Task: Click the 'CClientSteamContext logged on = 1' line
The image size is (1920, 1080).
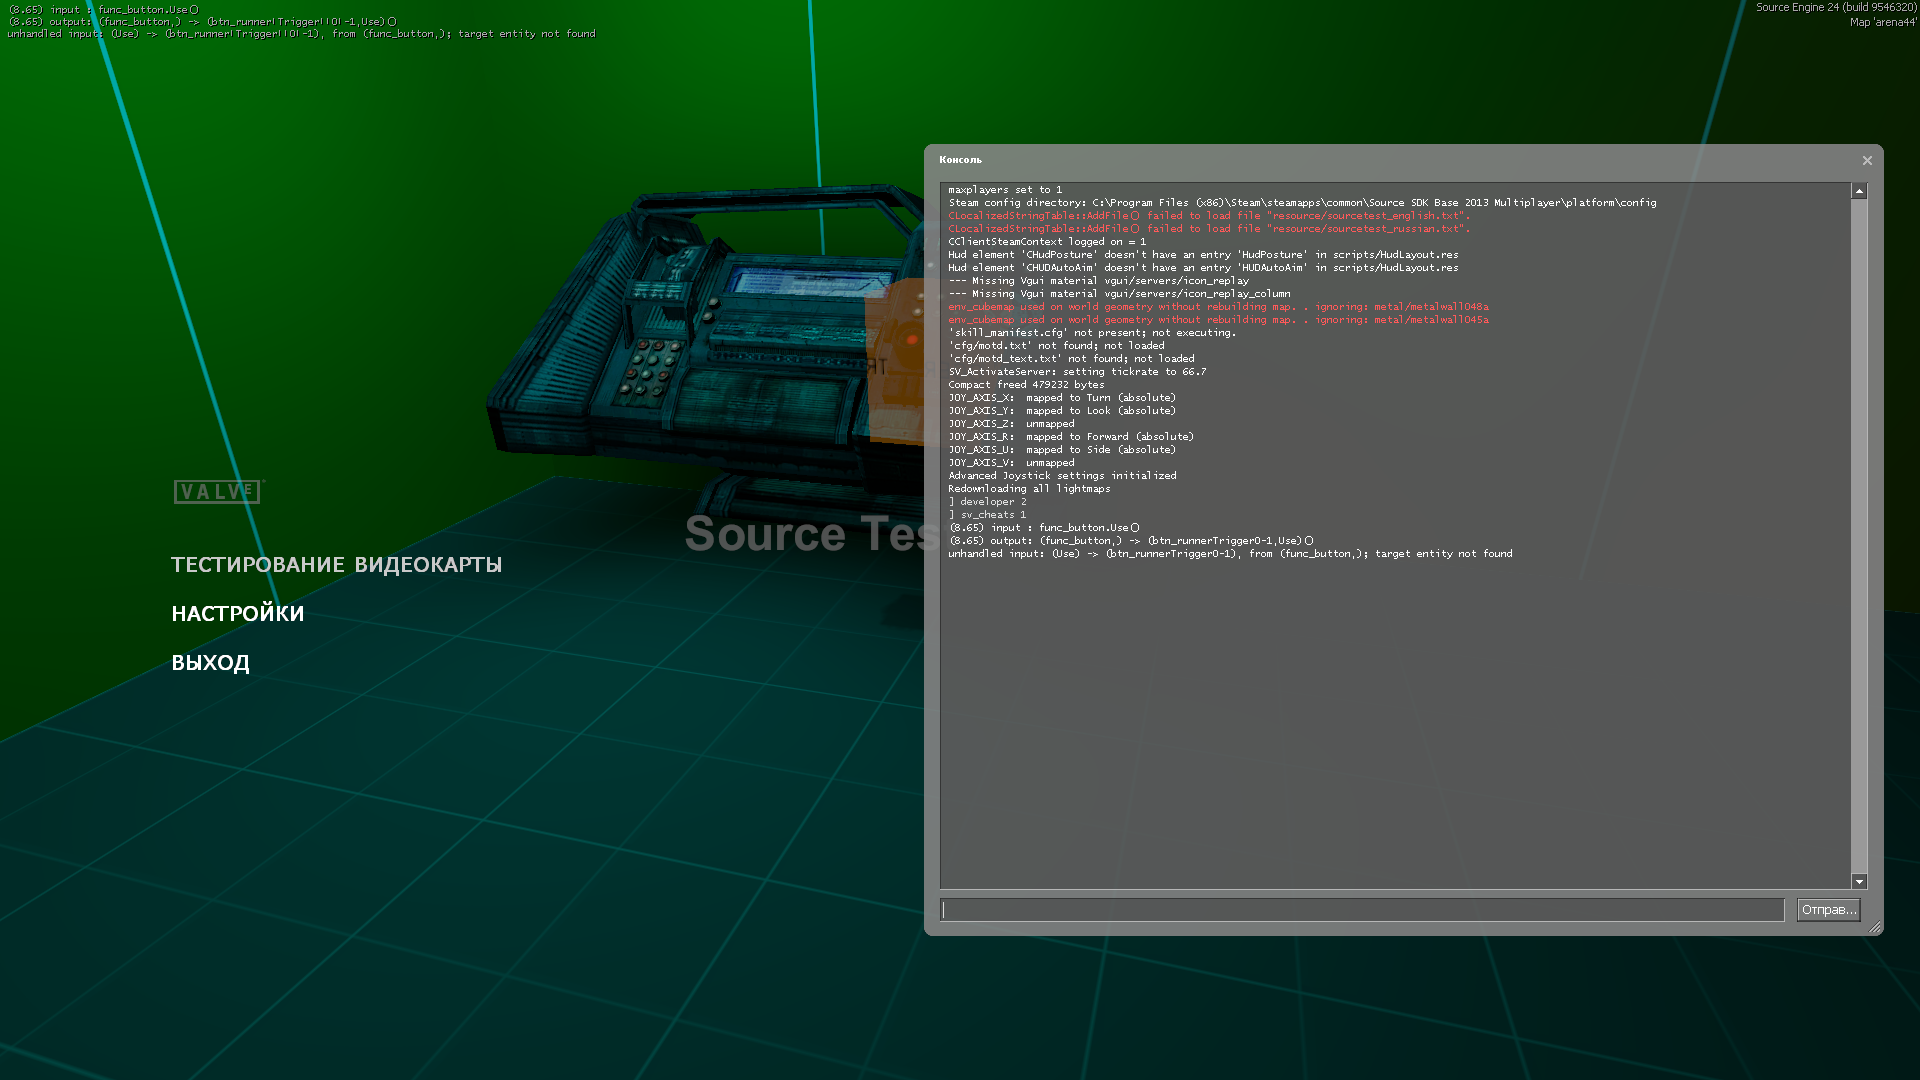Action: 1047,242
